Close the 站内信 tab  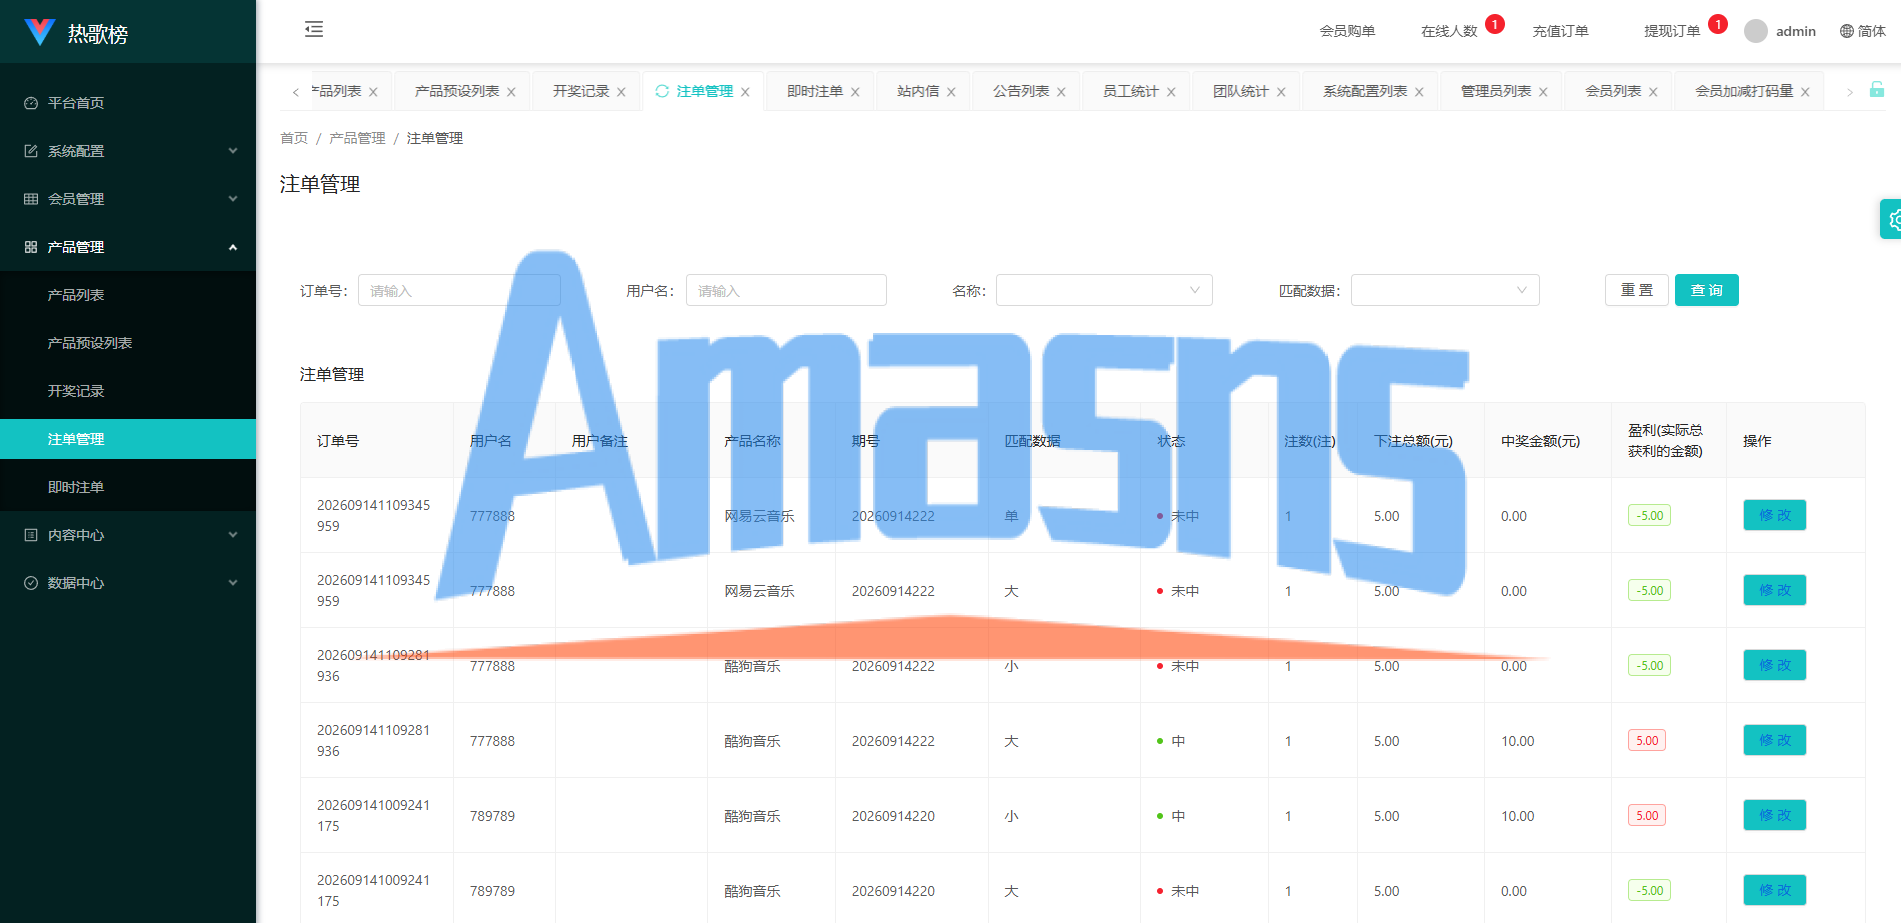(x=951, y=92)
